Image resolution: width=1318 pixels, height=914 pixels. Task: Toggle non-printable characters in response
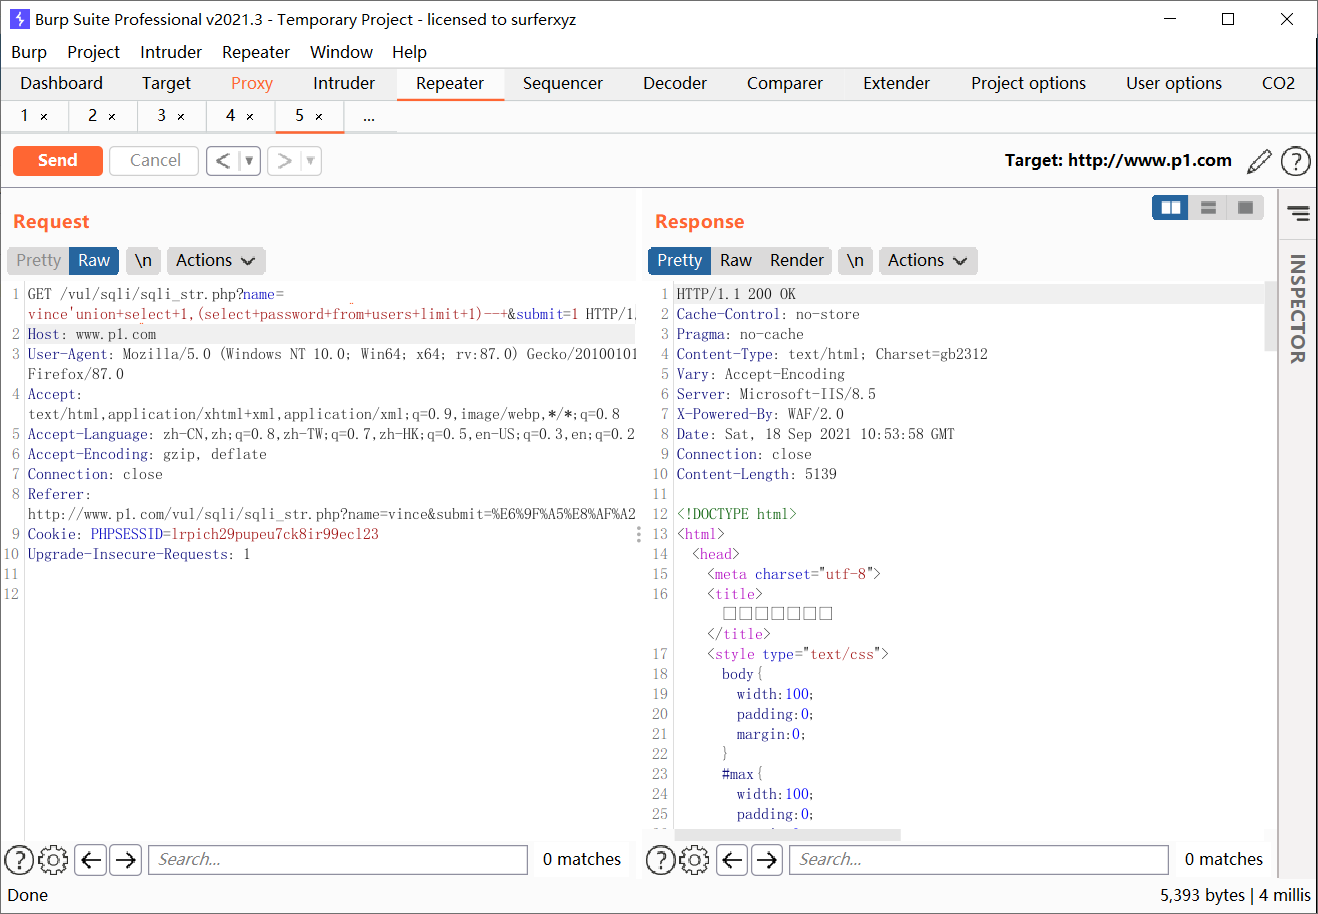pos(855,261)
